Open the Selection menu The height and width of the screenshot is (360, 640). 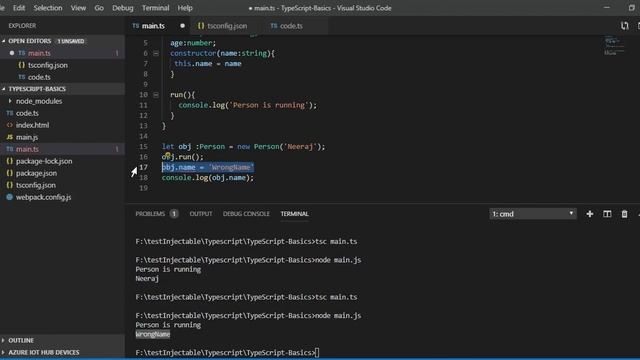coord(48,8)
